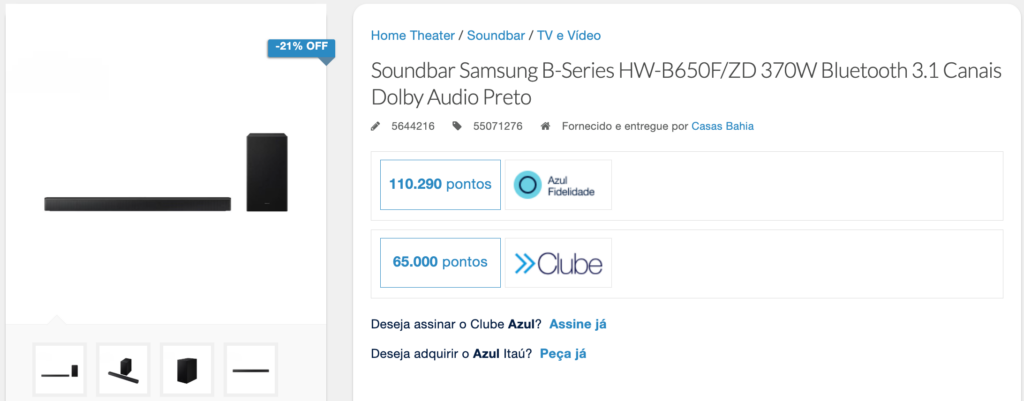Click the Clube logo
1024x401 pixels.
point(558,263)
